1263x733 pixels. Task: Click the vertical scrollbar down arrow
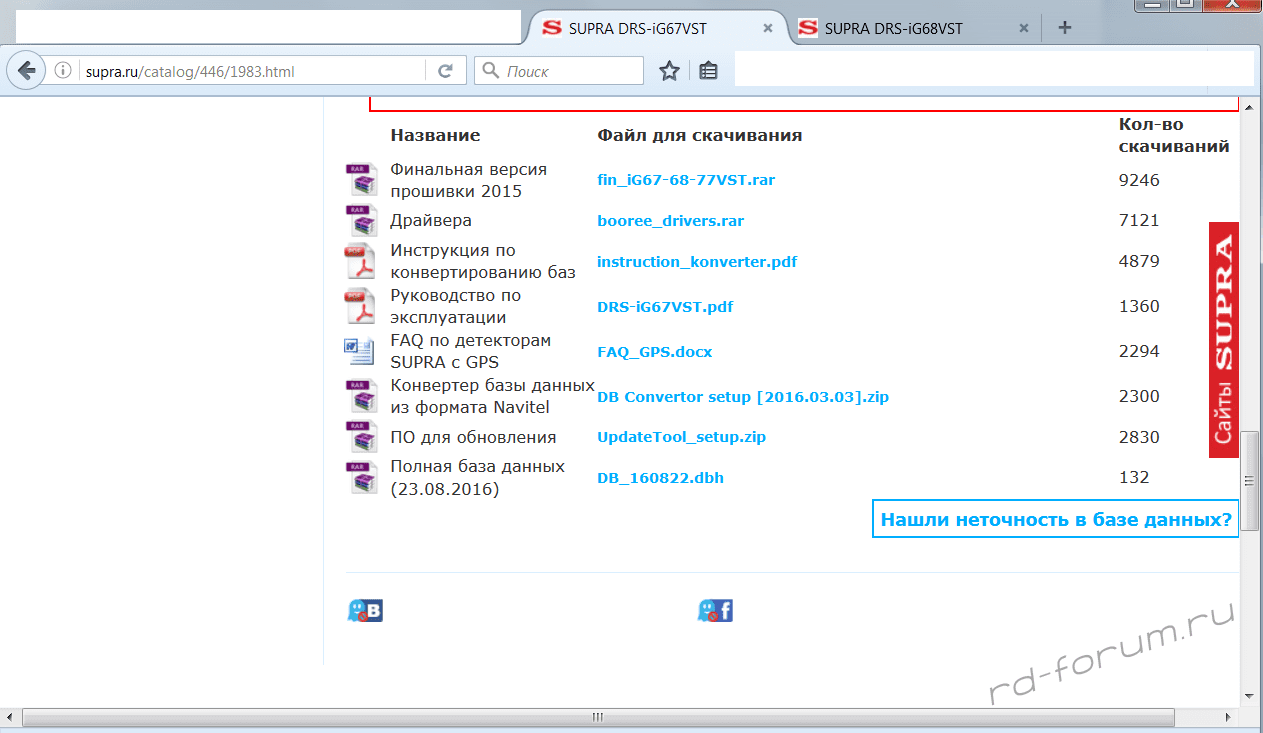click(x=1249, y=694)
